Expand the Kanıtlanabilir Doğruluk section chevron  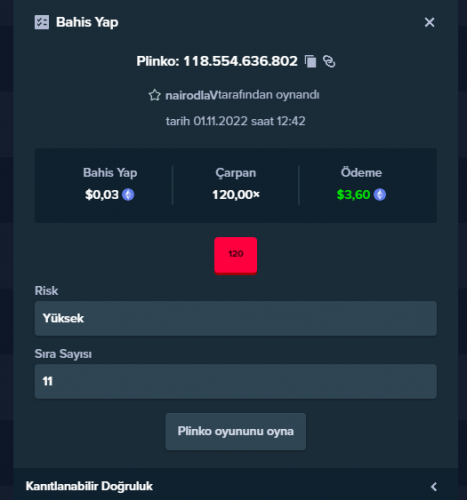[434, 487]
